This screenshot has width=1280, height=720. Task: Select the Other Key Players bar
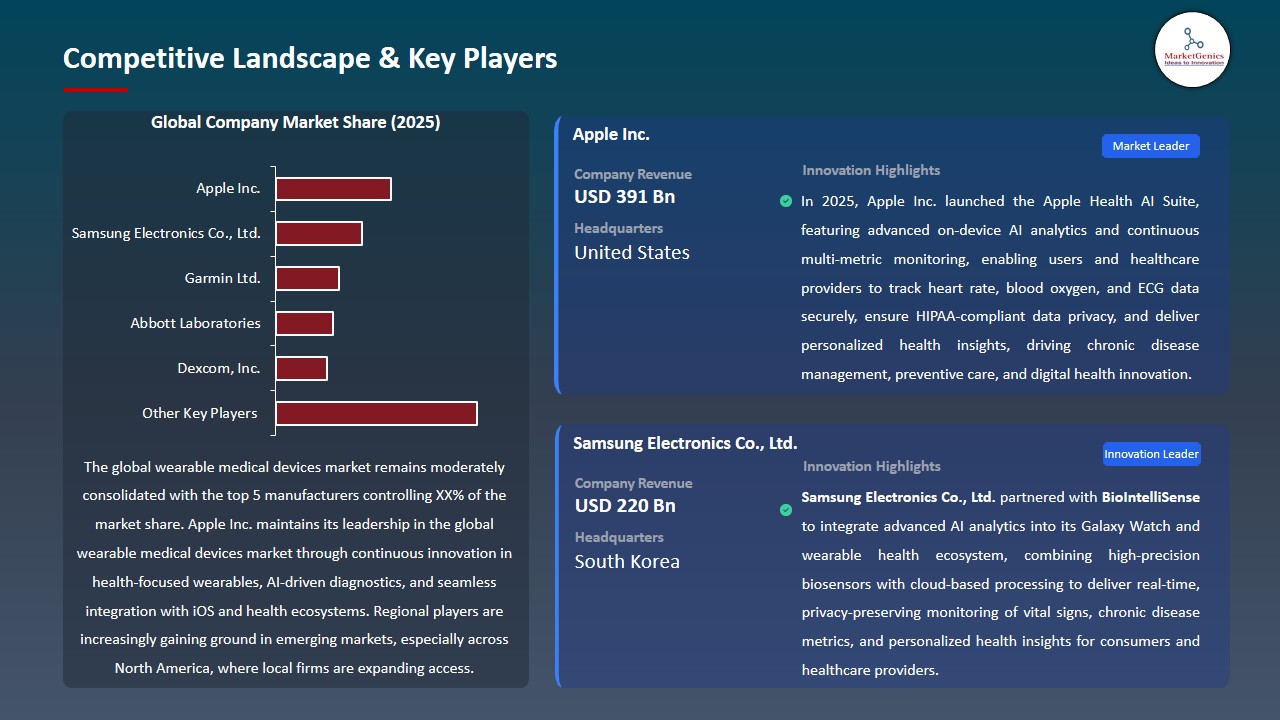point(376,413)
